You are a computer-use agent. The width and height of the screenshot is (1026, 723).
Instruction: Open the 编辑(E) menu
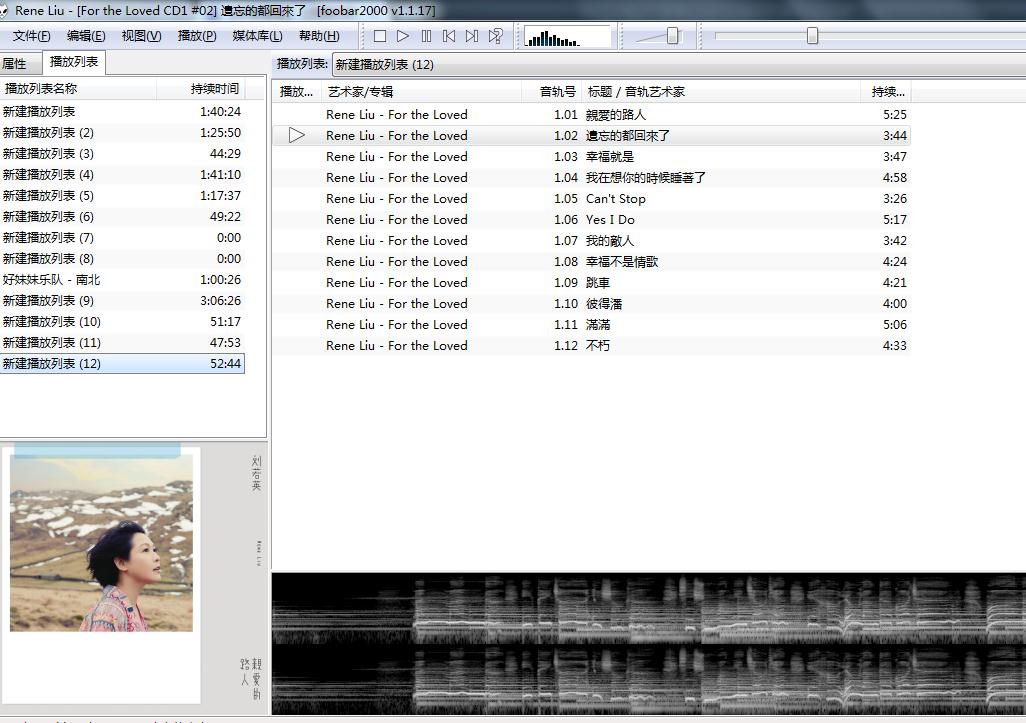86,36
